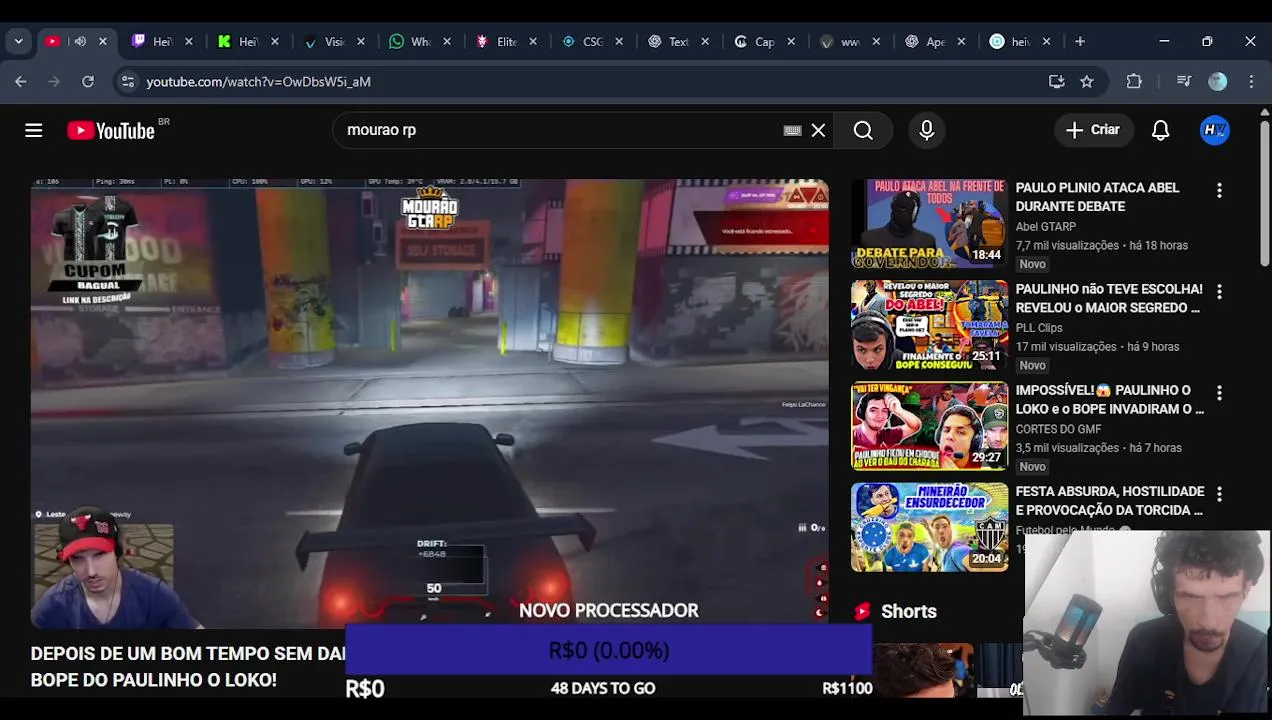The width and height of the screenshot is (1272, 720).
Task: Open 'FESTA ABSURDA, HOSTILIDADE' video thumbnail
Action: click(x=929, y=527)
